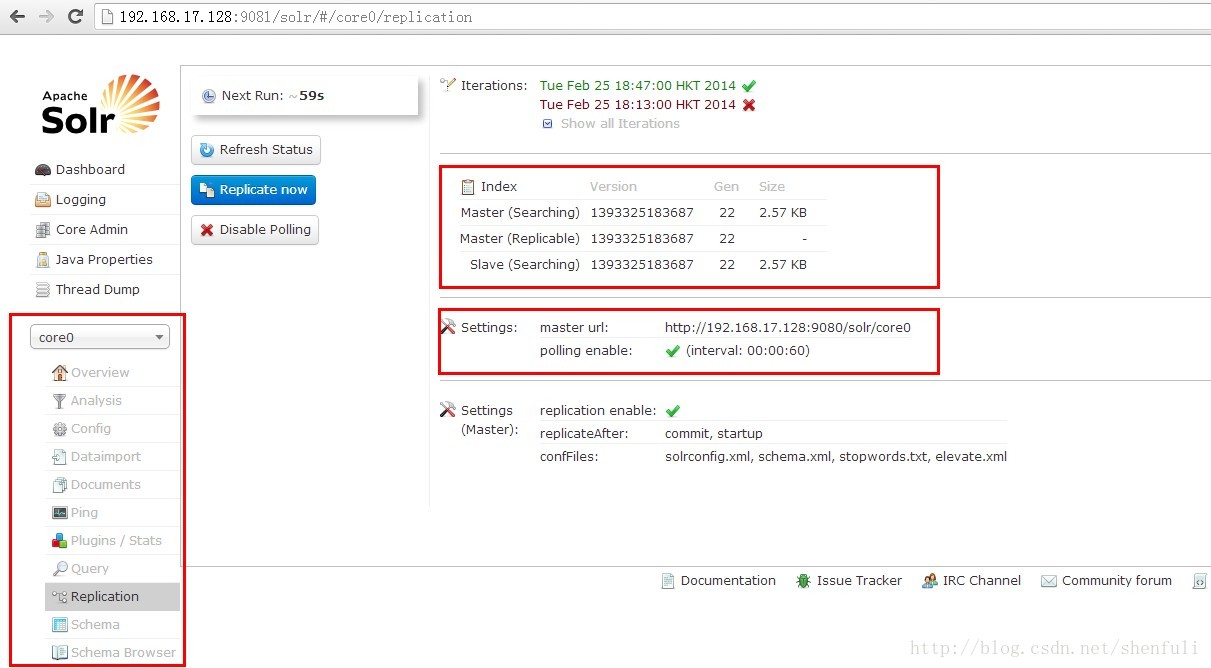The width and height of the screenshot is (1211, 668).
Task: Click the Analysis funnel icon
Action: [60, 401]
